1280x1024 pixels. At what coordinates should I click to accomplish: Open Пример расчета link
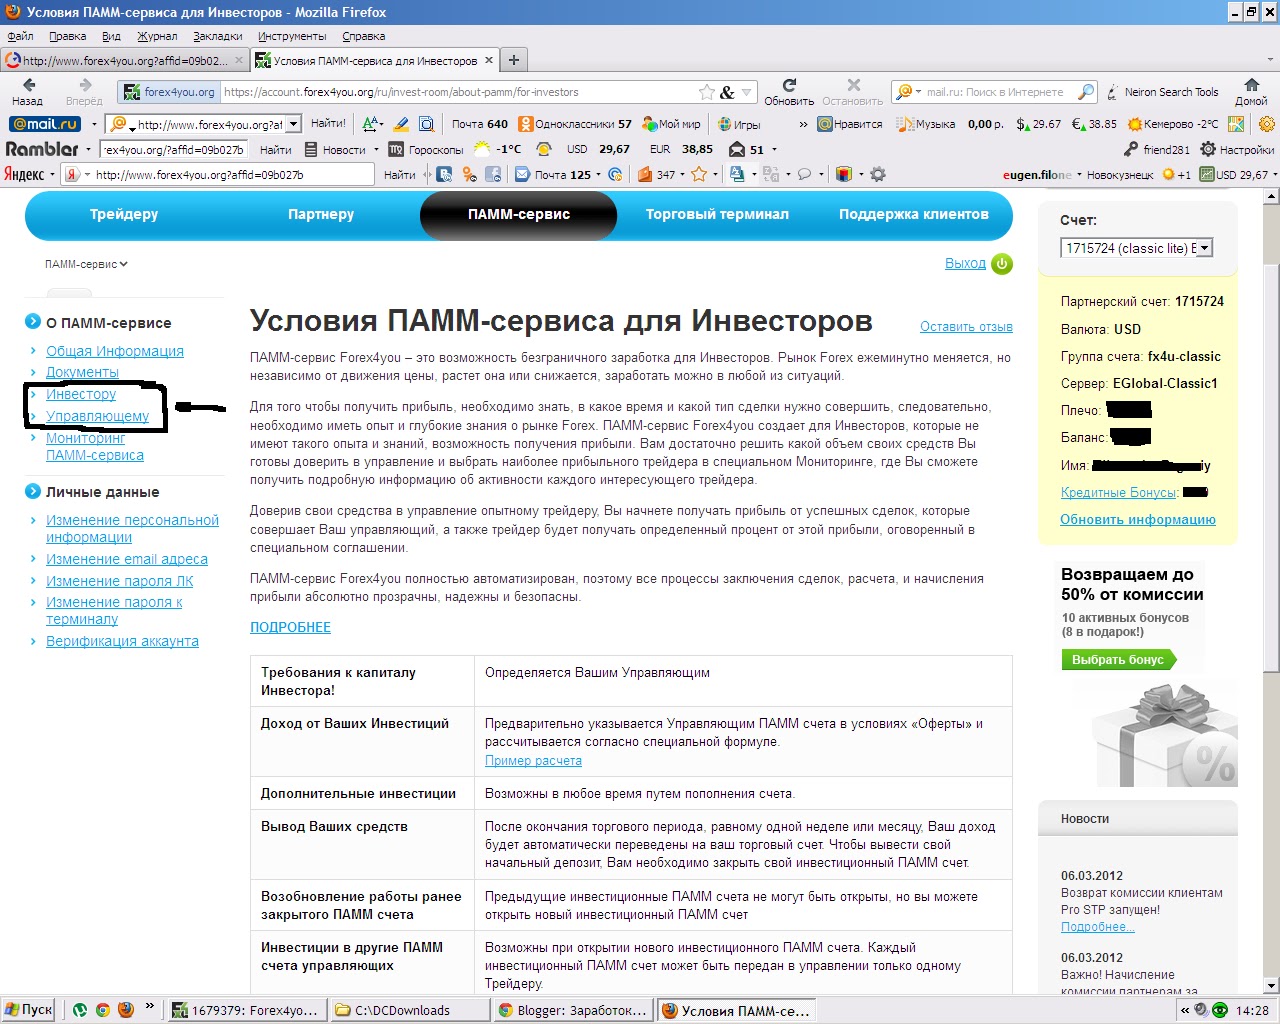pyautogui.click(x=533, y=761)
